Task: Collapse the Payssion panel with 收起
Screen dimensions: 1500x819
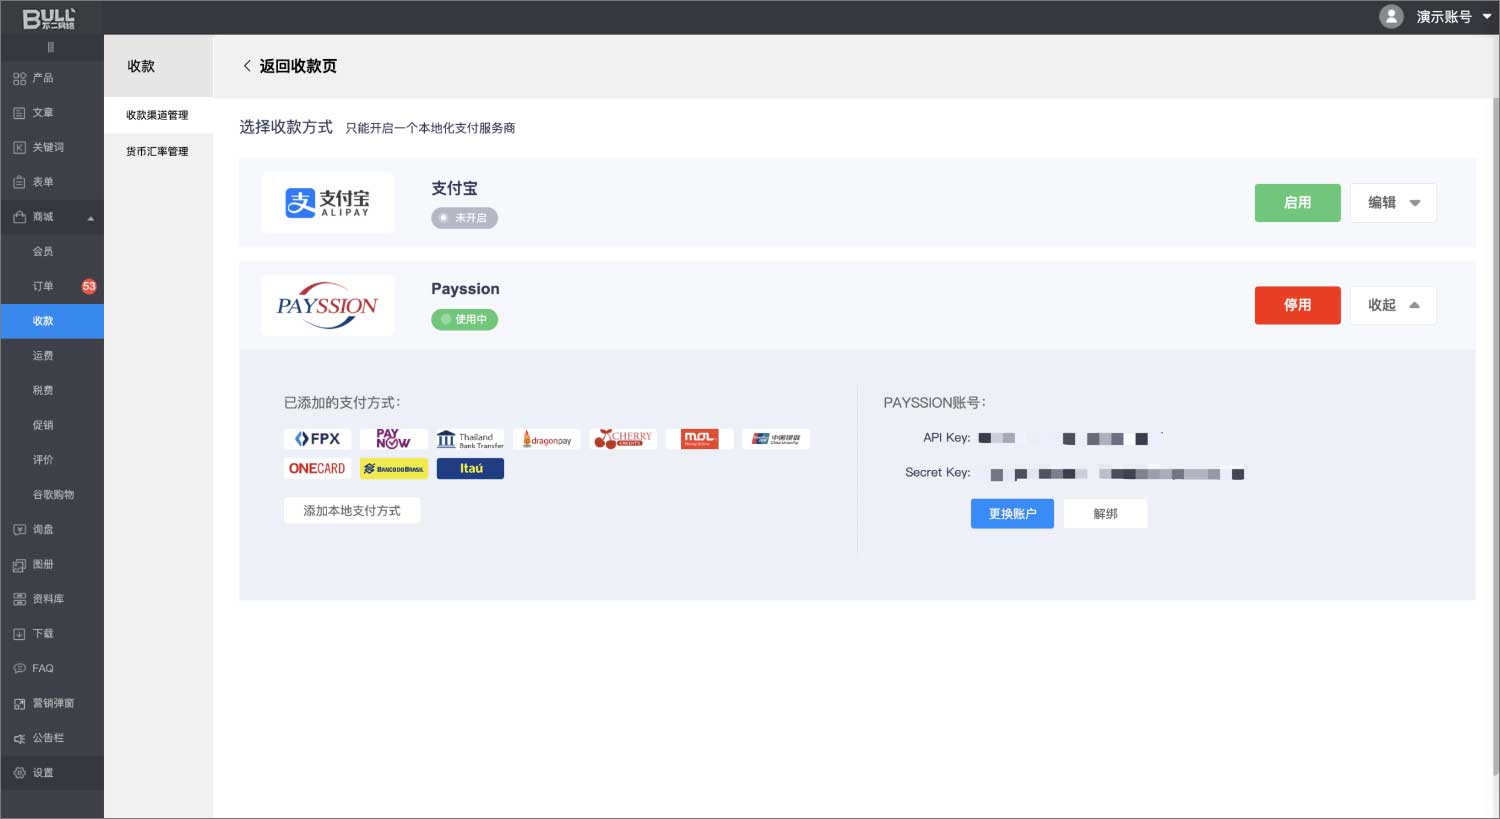Action: [1393, 305]
